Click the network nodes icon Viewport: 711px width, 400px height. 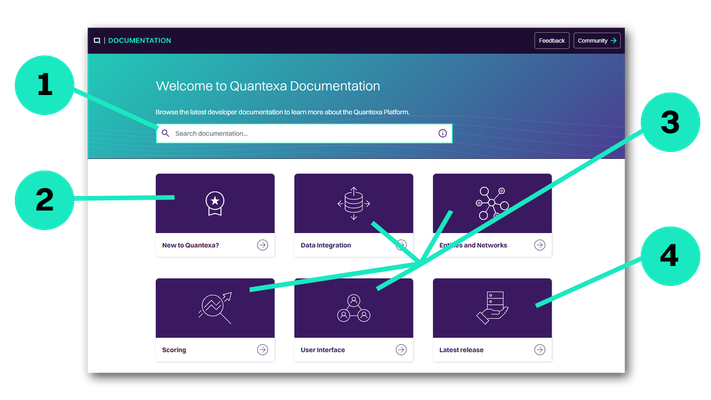(x=492, y=204)
